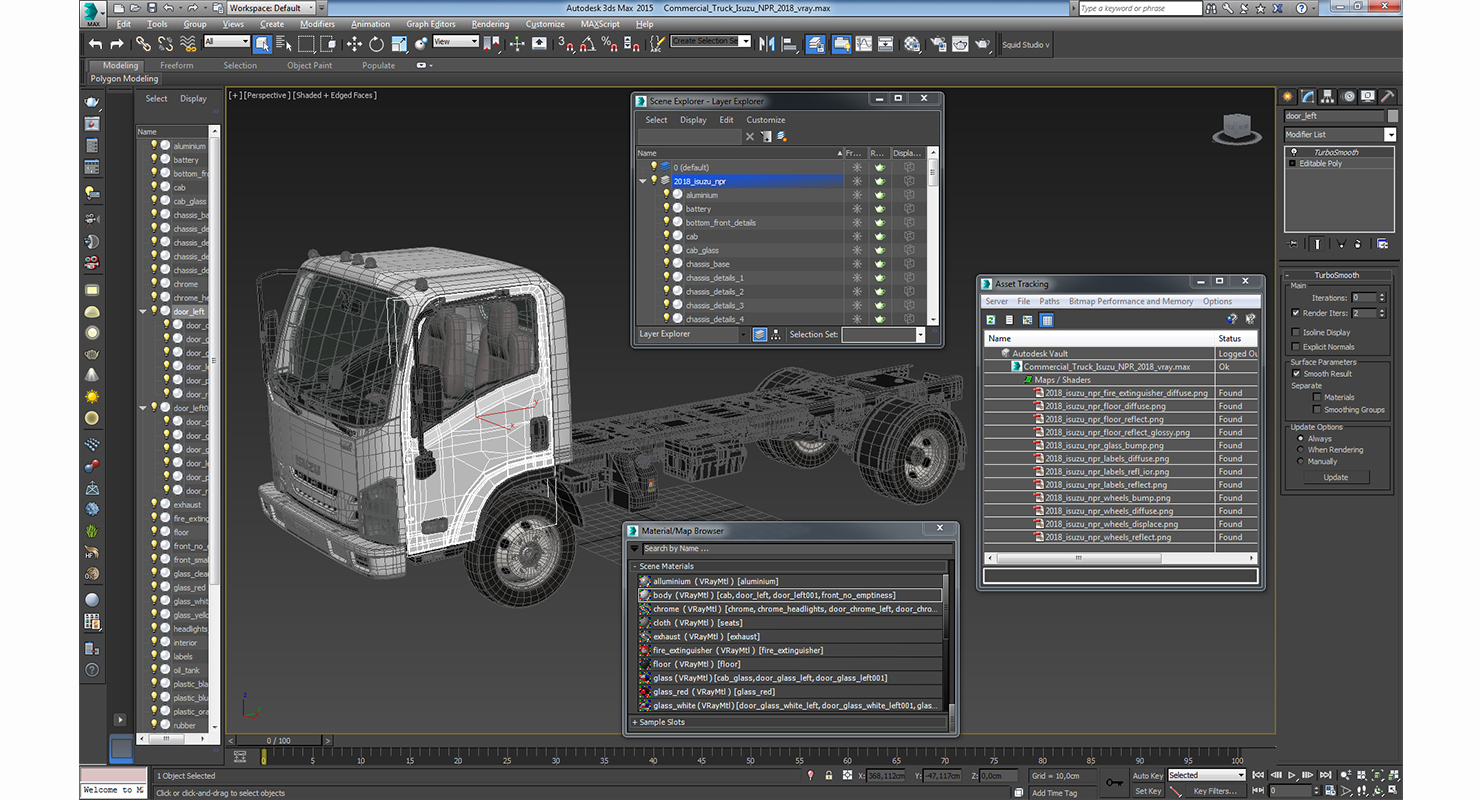Click the Redo arrow in main toolbar
The width and height of the screenshot is (1480, 800).
[x=117, y=44]
